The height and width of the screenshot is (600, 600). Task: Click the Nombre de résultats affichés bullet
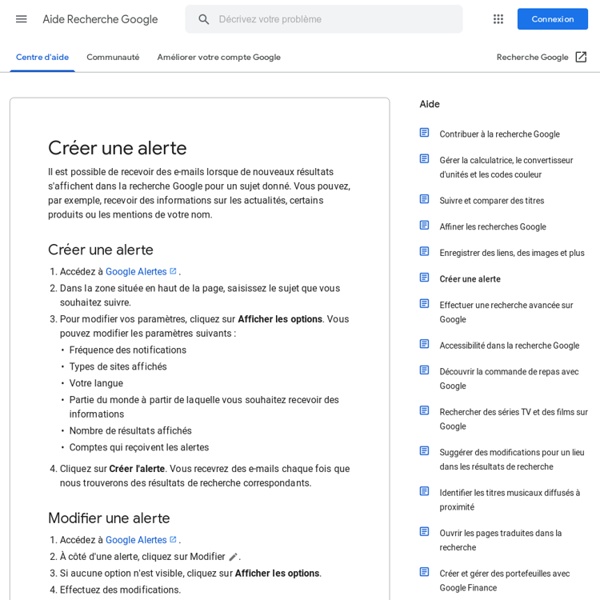[130, 430]
